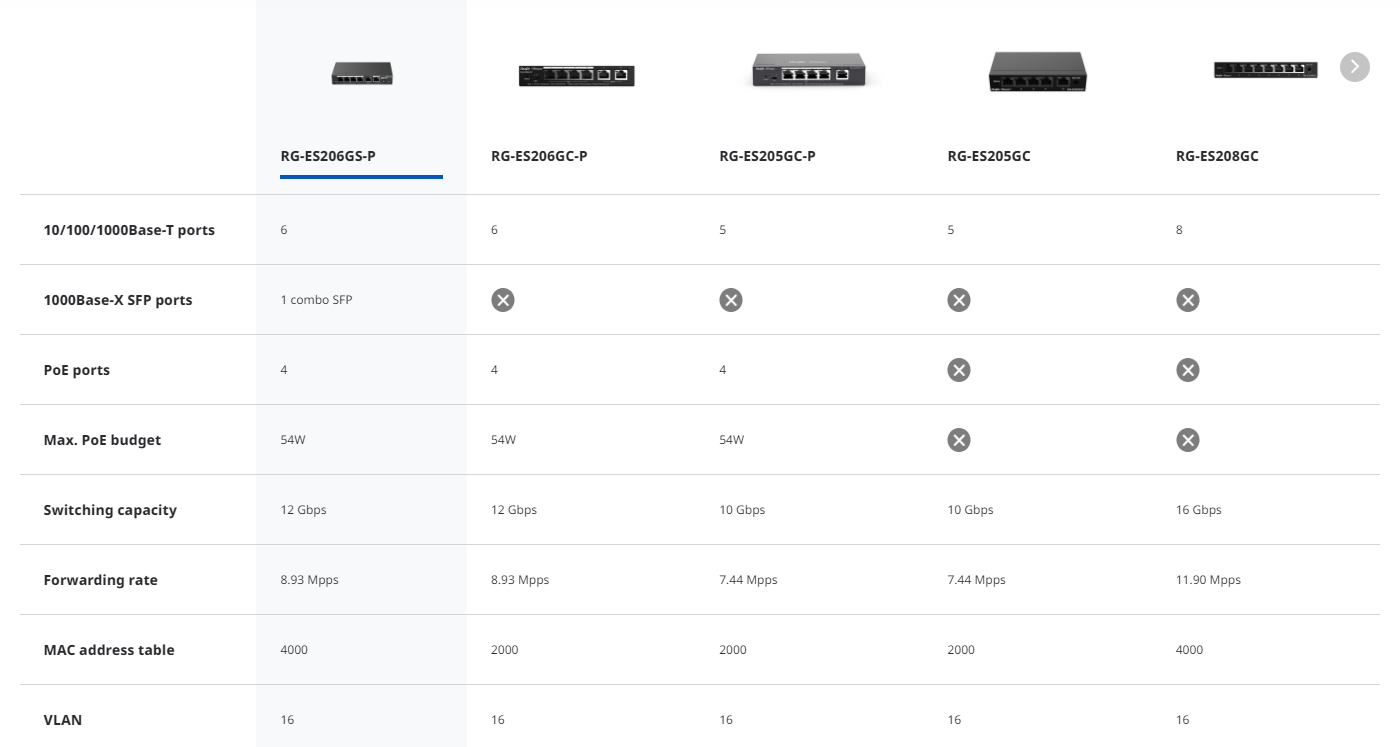Click the SFP ports X icon for RG-ES206GC-P

(x=503, y=300)
